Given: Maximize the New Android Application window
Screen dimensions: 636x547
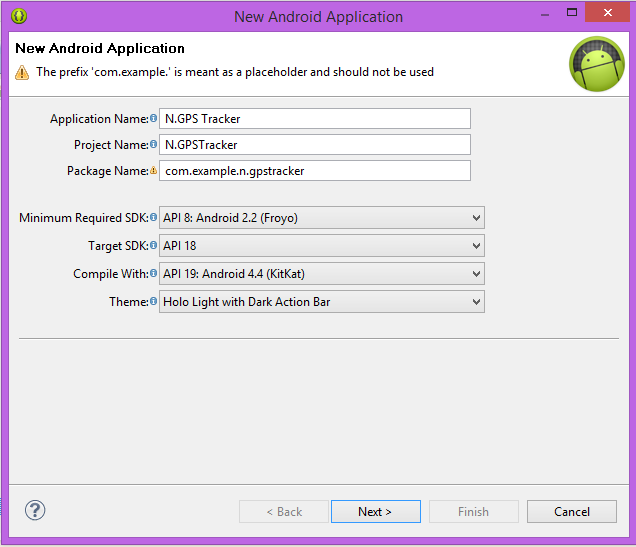Looking at the screenshot, I should pos(572,13).
